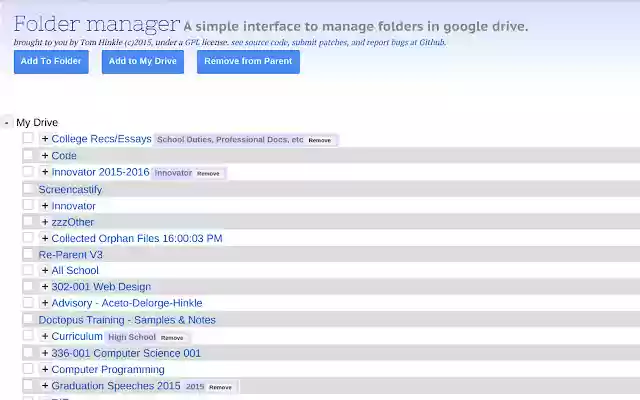Expand the College Recs/Essays folder
Viewport: 640px width, 400px height.
pyautogui.click(x=45, y=139)
